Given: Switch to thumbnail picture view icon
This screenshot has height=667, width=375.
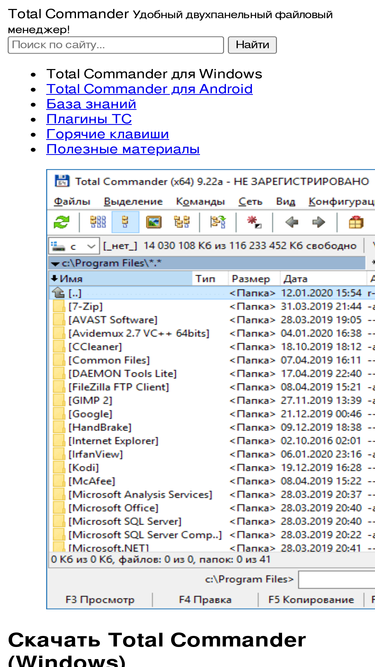Looking at the screenshot, I should tap(153, 222).
